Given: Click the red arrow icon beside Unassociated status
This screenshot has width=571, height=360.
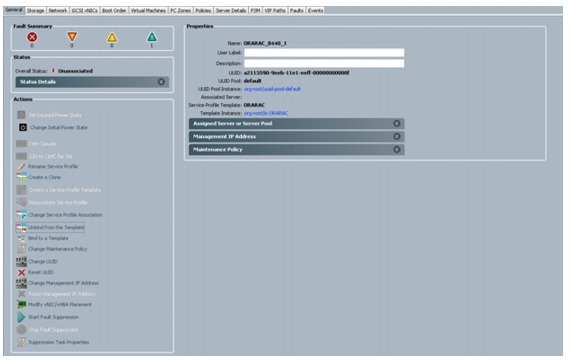Looking at the screenshot, I should coord(53,71).
